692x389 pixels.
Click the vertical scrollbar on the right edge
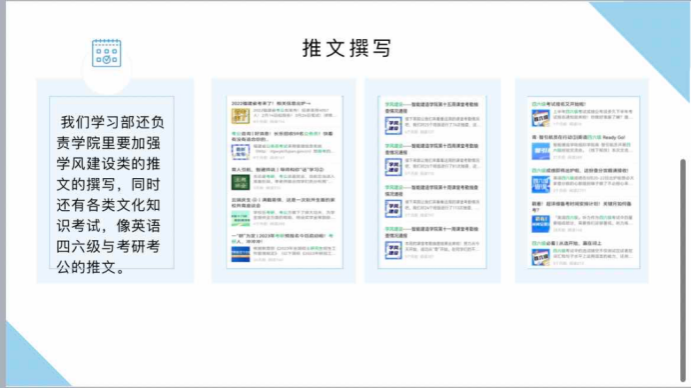(683, 270)
